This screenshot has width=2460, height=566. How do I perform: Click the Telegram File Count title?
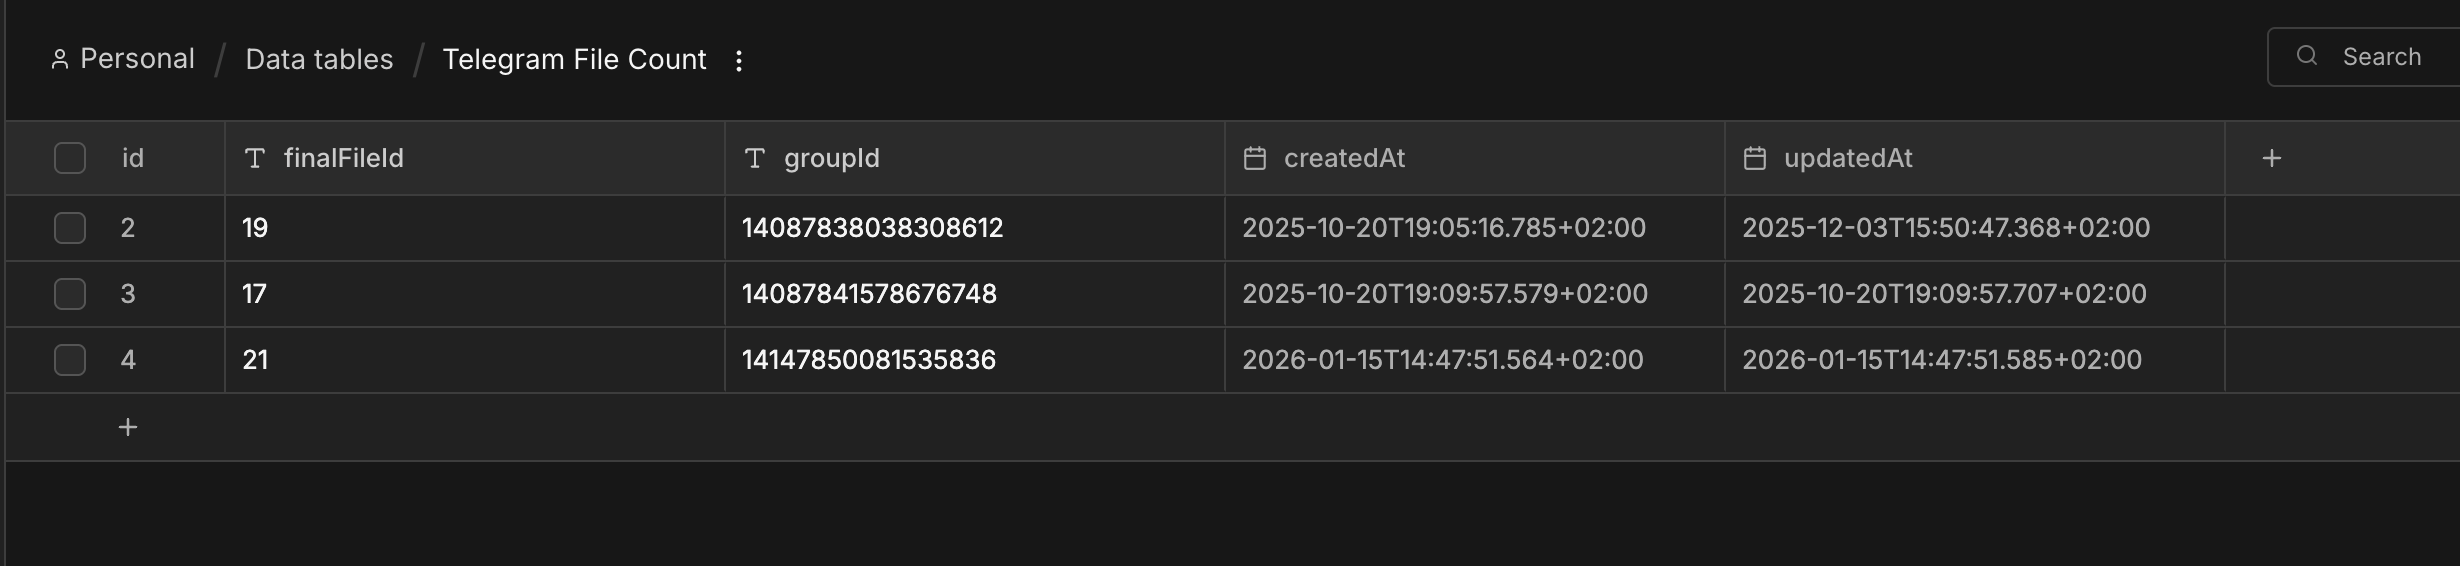[574, 59]
